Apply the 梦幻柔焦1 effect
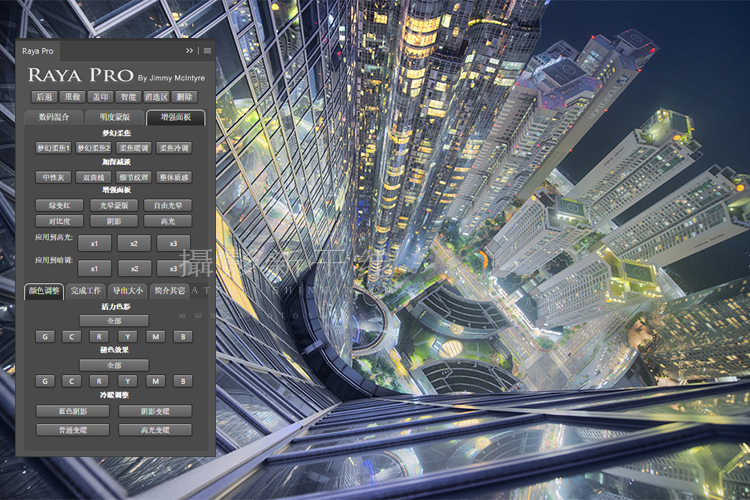Viewport: 750px width, 500px height. [x=54, y=148]
